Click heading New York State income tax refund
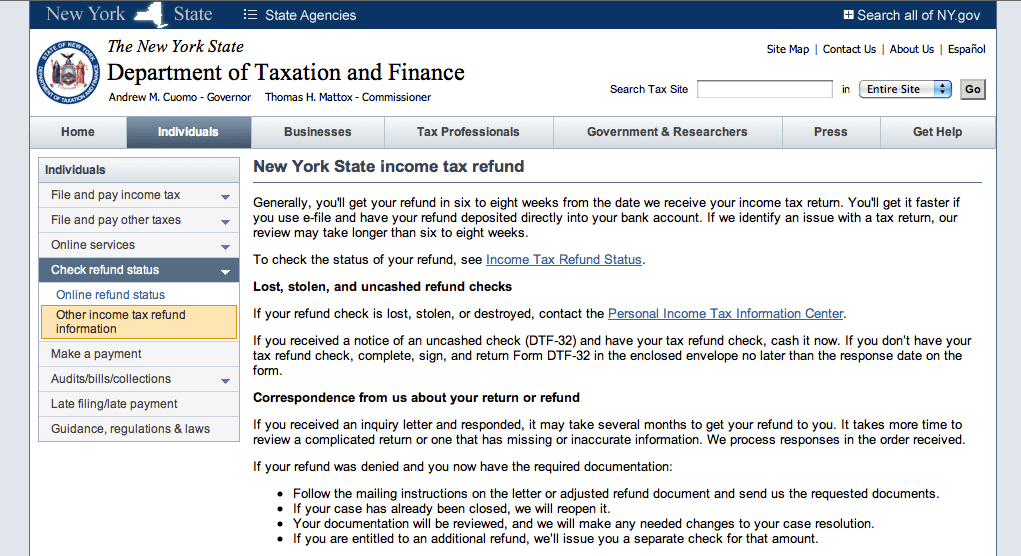Image resolution: width=1021 pixels, height=556 pixels. pos(389,167)
